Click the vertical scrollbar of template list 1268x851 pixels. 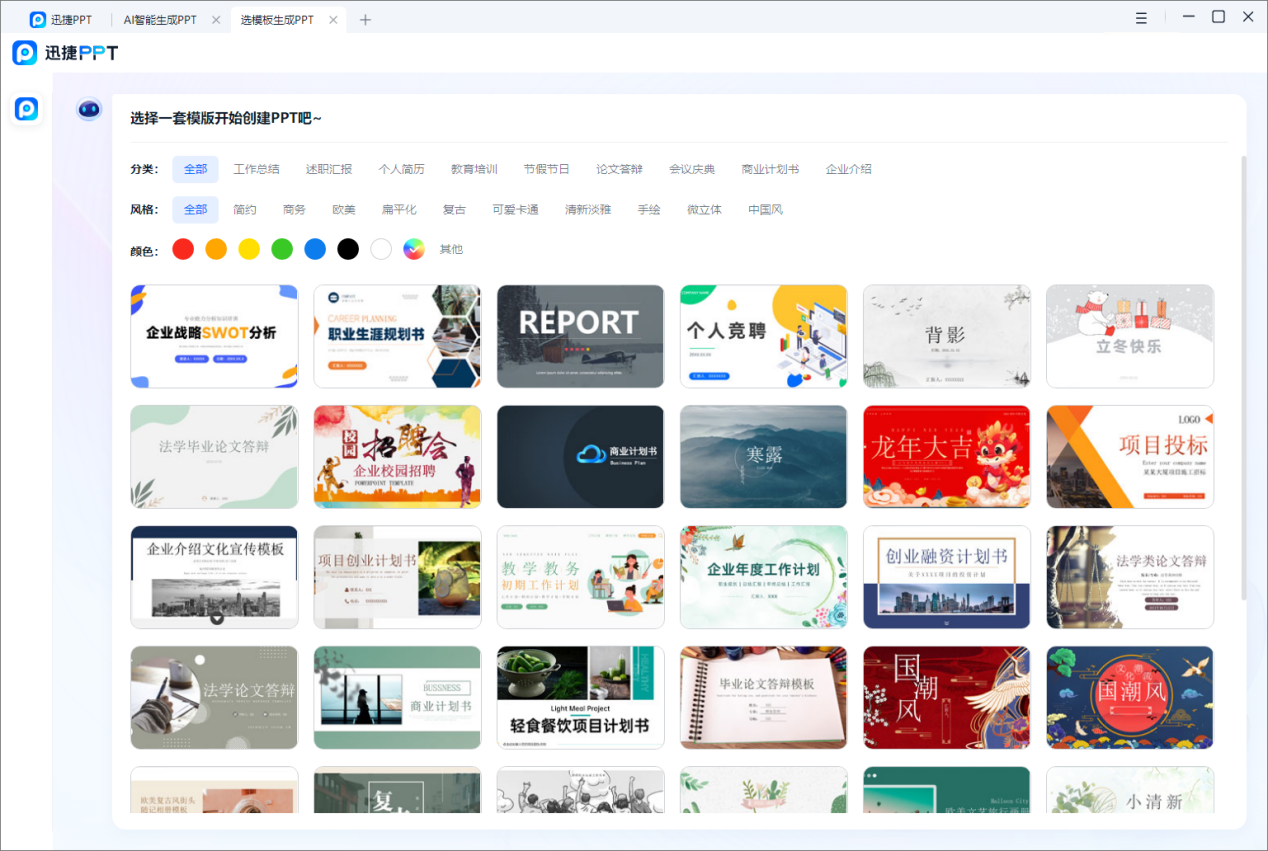pyautogui.click(x=1244, y=377)
